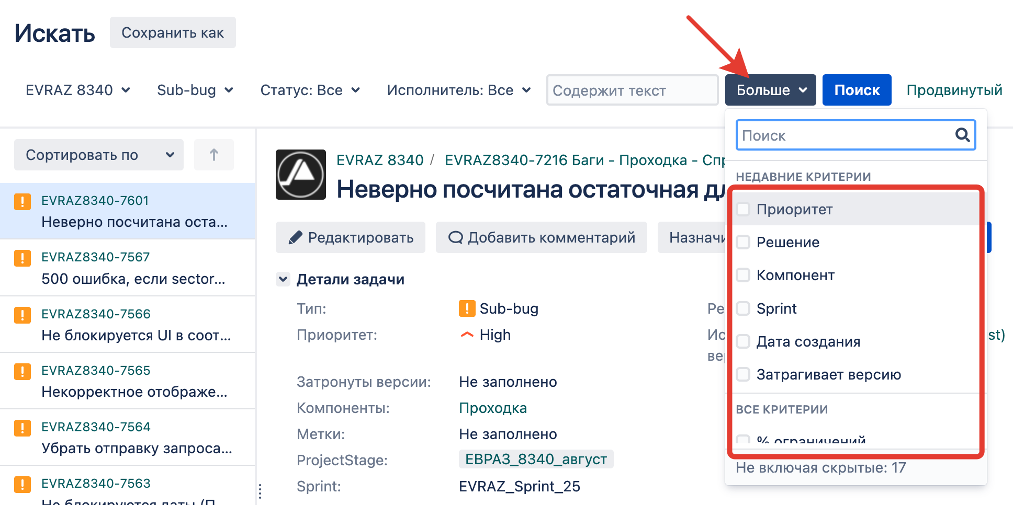Click the High priority arrow icon

[x=467, y=335]
